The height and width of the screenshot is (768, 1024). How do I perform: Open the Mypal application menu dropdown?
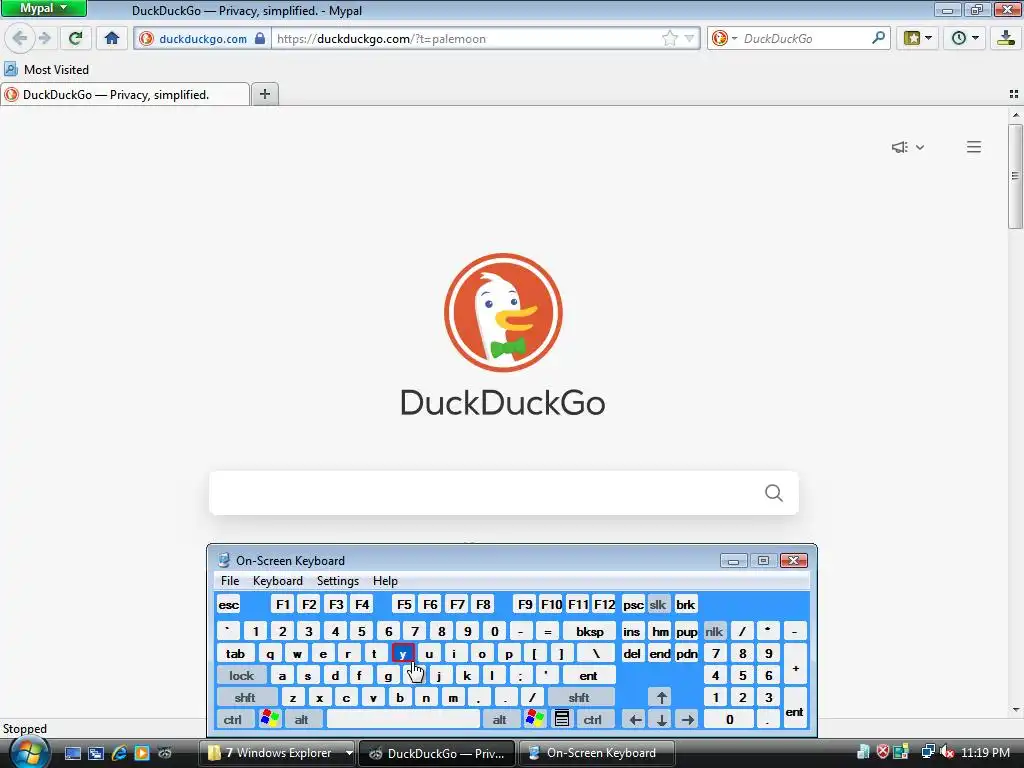(x=44, y=8)
